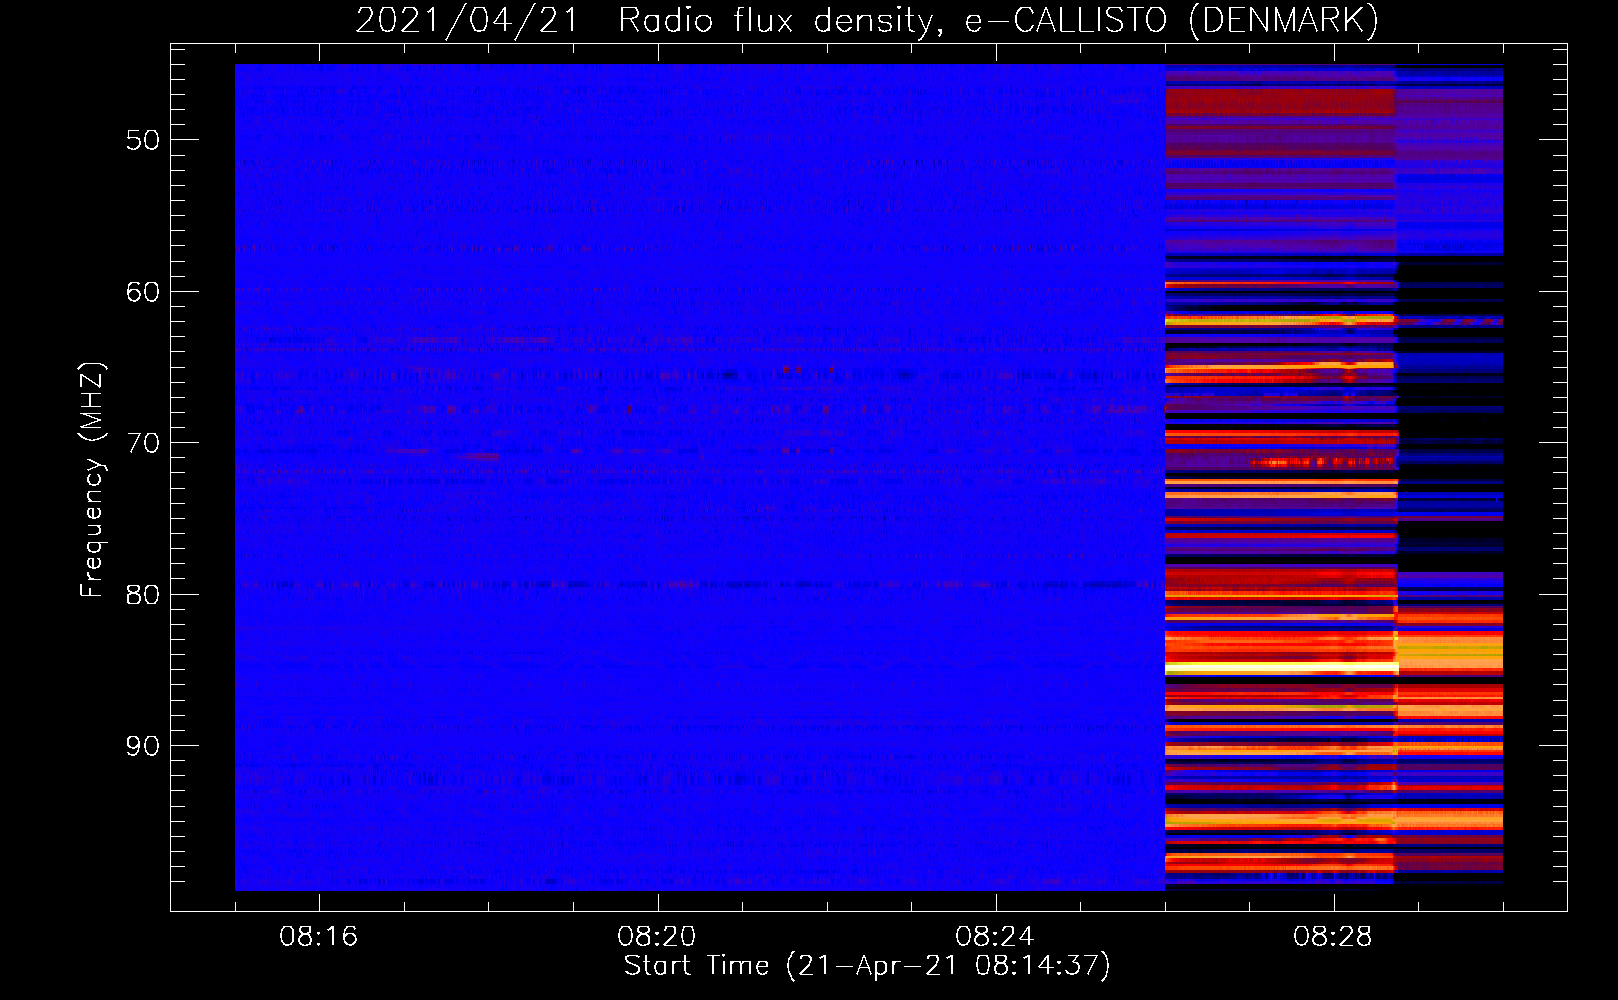The image size is (1618, 1000).
Task: Click the 50 frequency tick label
Action: click(x=143, y=140)
